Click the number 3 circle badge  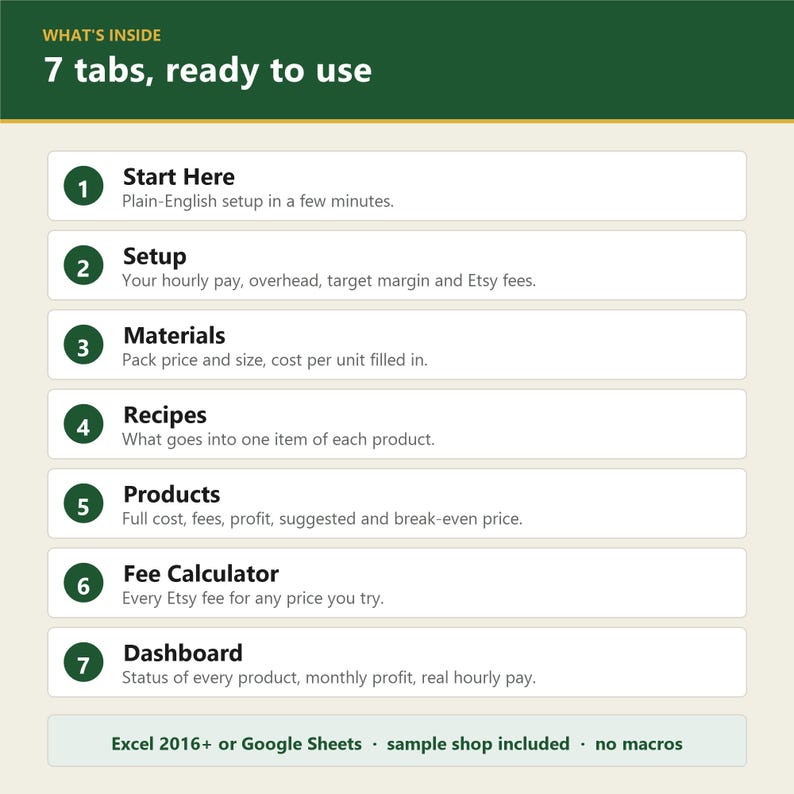tap(84, 345)
